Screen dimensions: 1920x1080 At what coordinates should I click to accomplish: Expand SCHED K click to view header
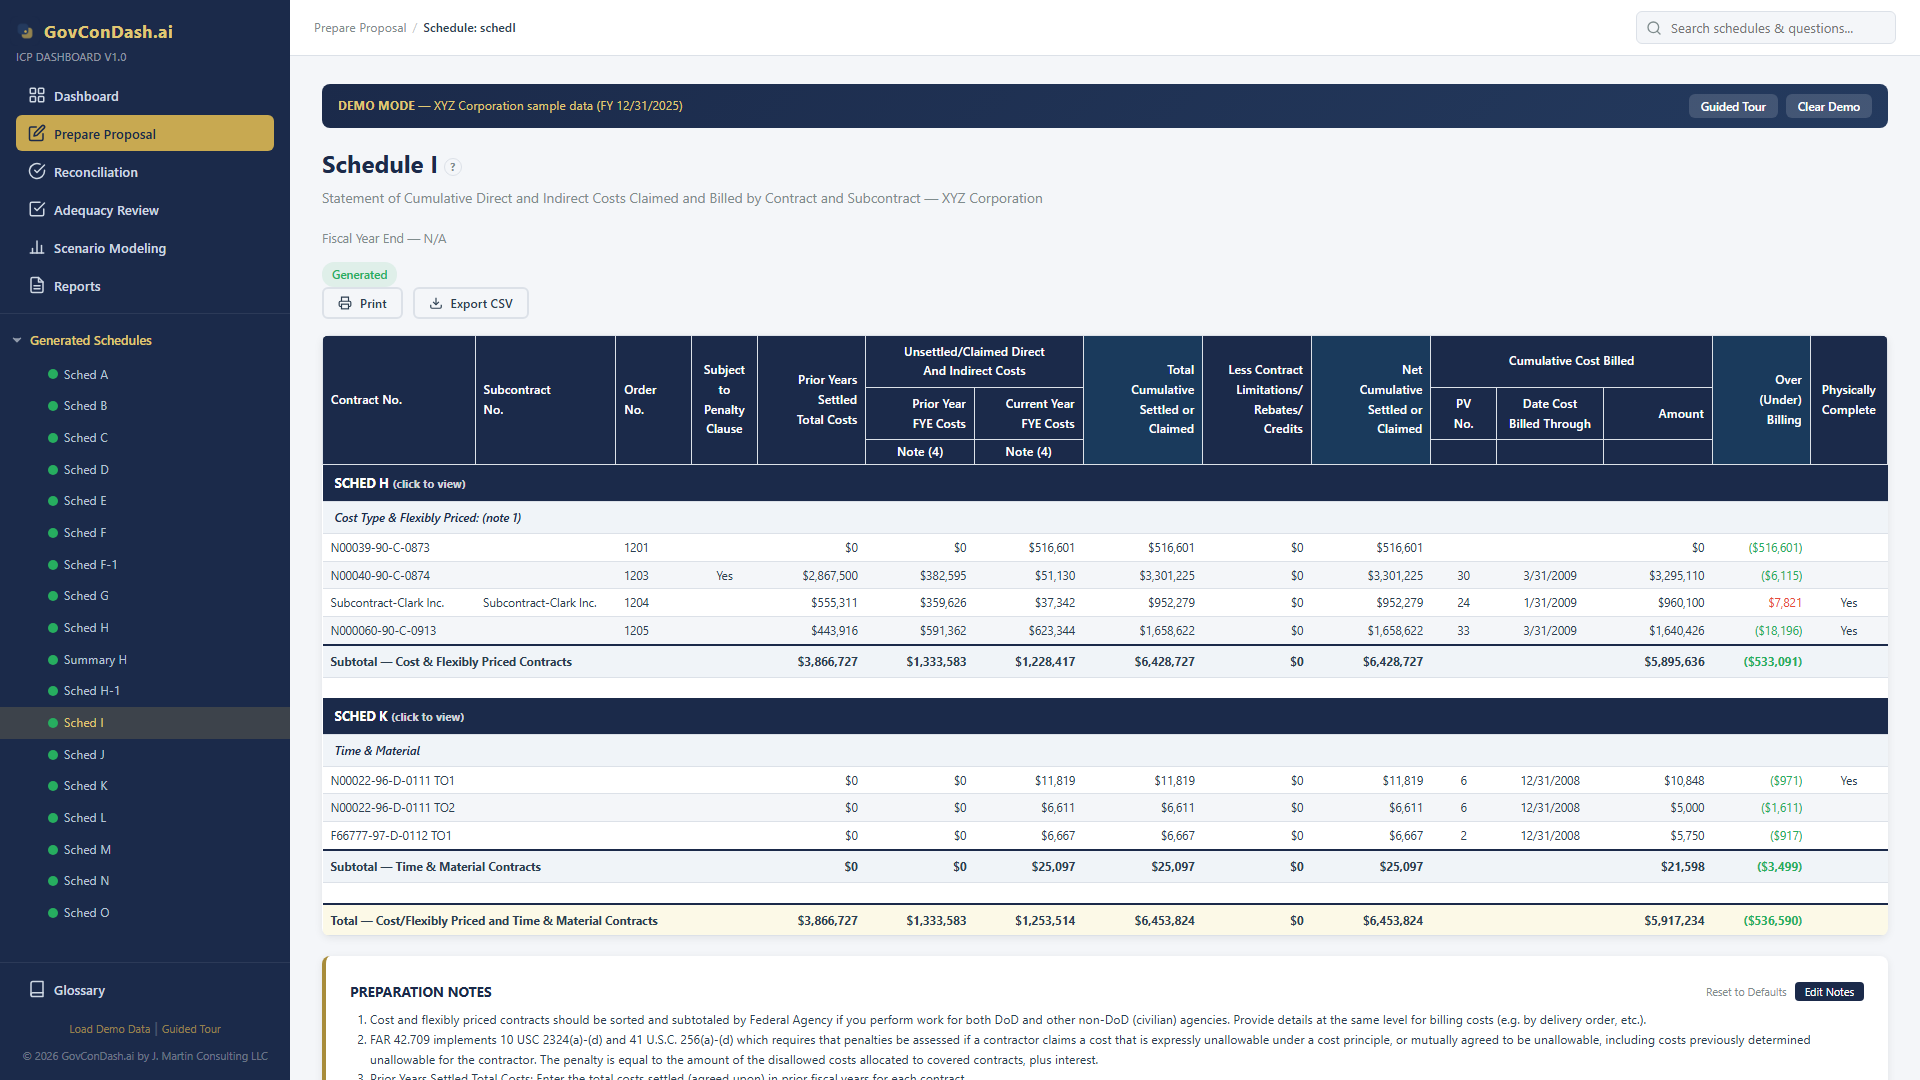tap(398, 717)
